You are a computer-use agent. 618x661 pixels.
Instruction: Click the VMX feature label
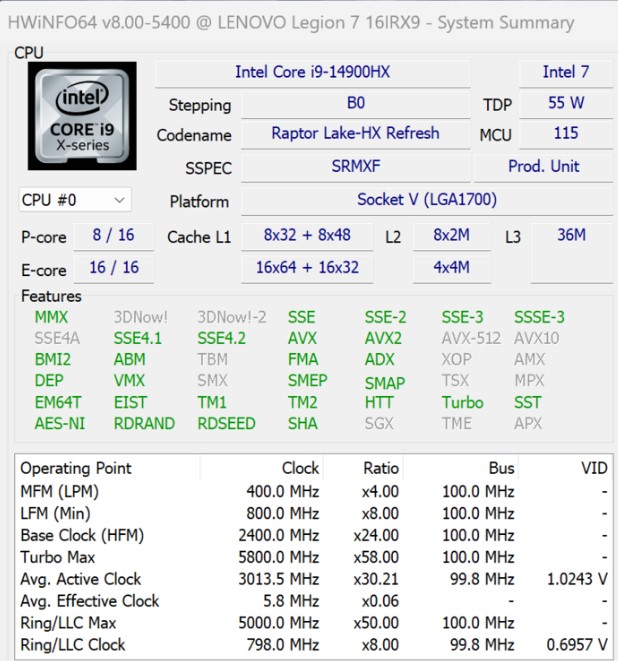pyautogui.click(x=129, y=381)
